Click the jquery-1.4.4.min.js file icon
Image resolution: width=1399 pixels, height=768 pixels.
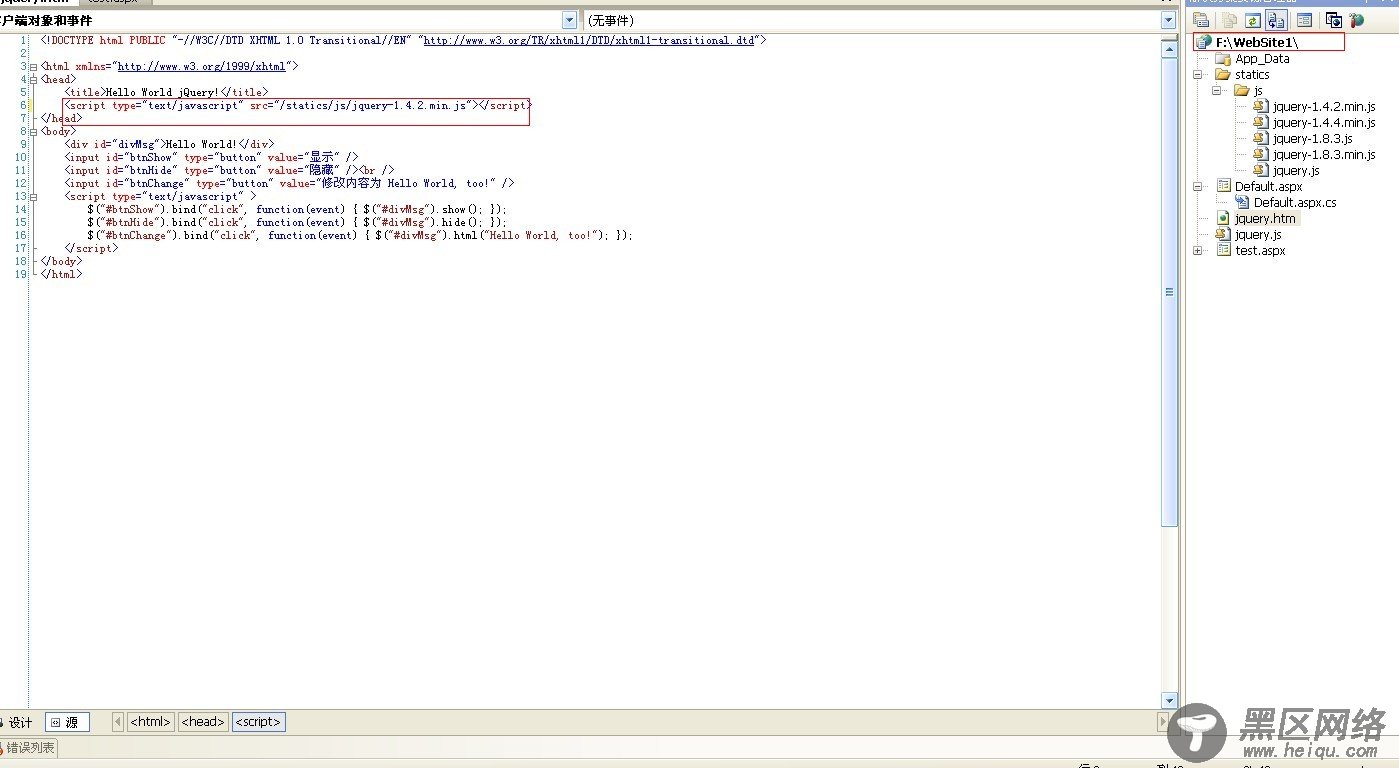1261,123
